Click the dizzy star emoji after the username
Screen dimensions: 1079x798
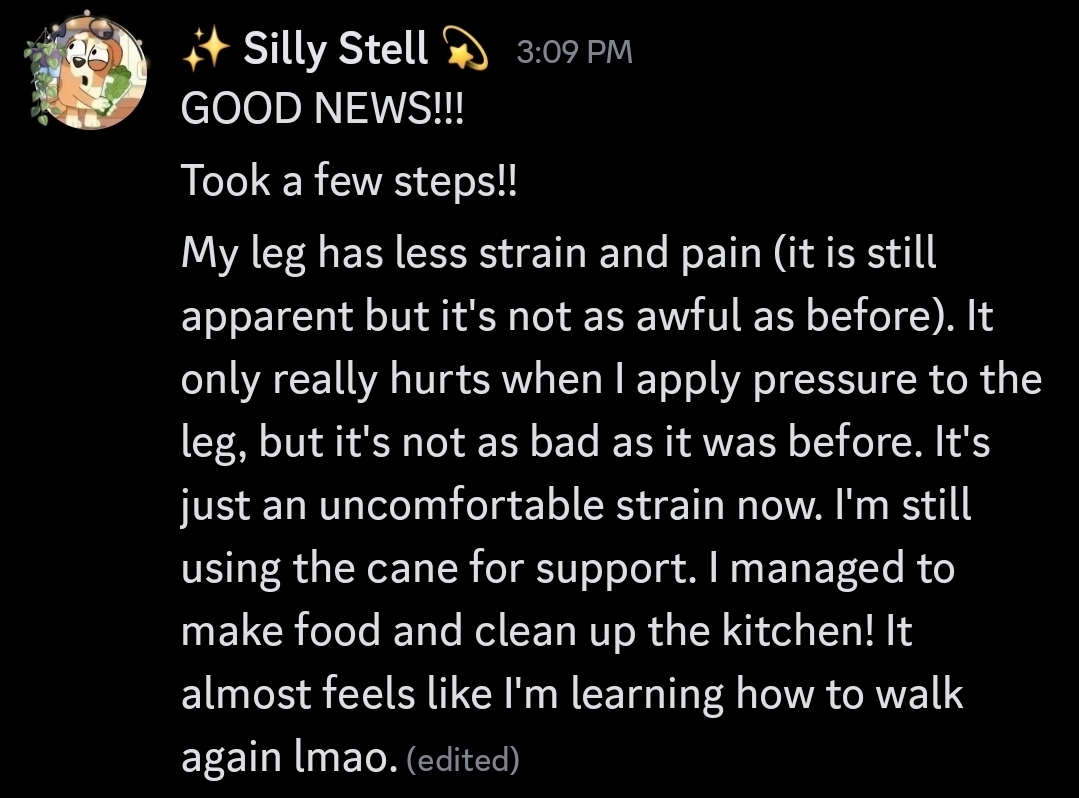pos(463,49)
